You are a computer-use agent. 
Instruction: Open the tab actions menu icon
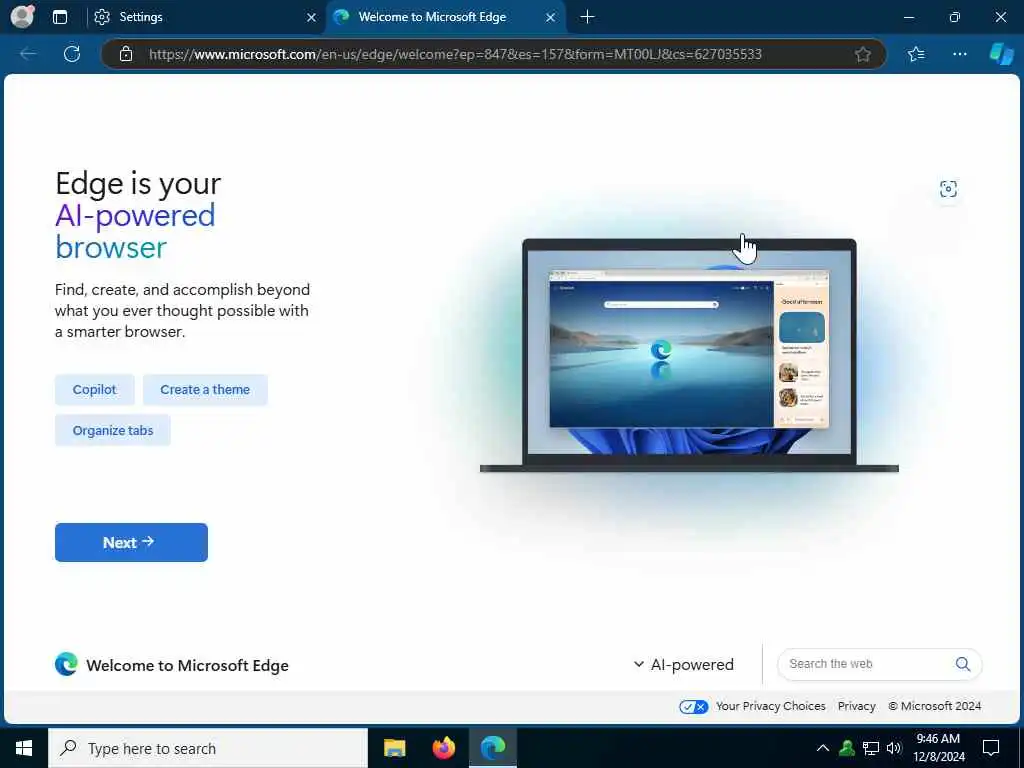(x=60, y=17)
